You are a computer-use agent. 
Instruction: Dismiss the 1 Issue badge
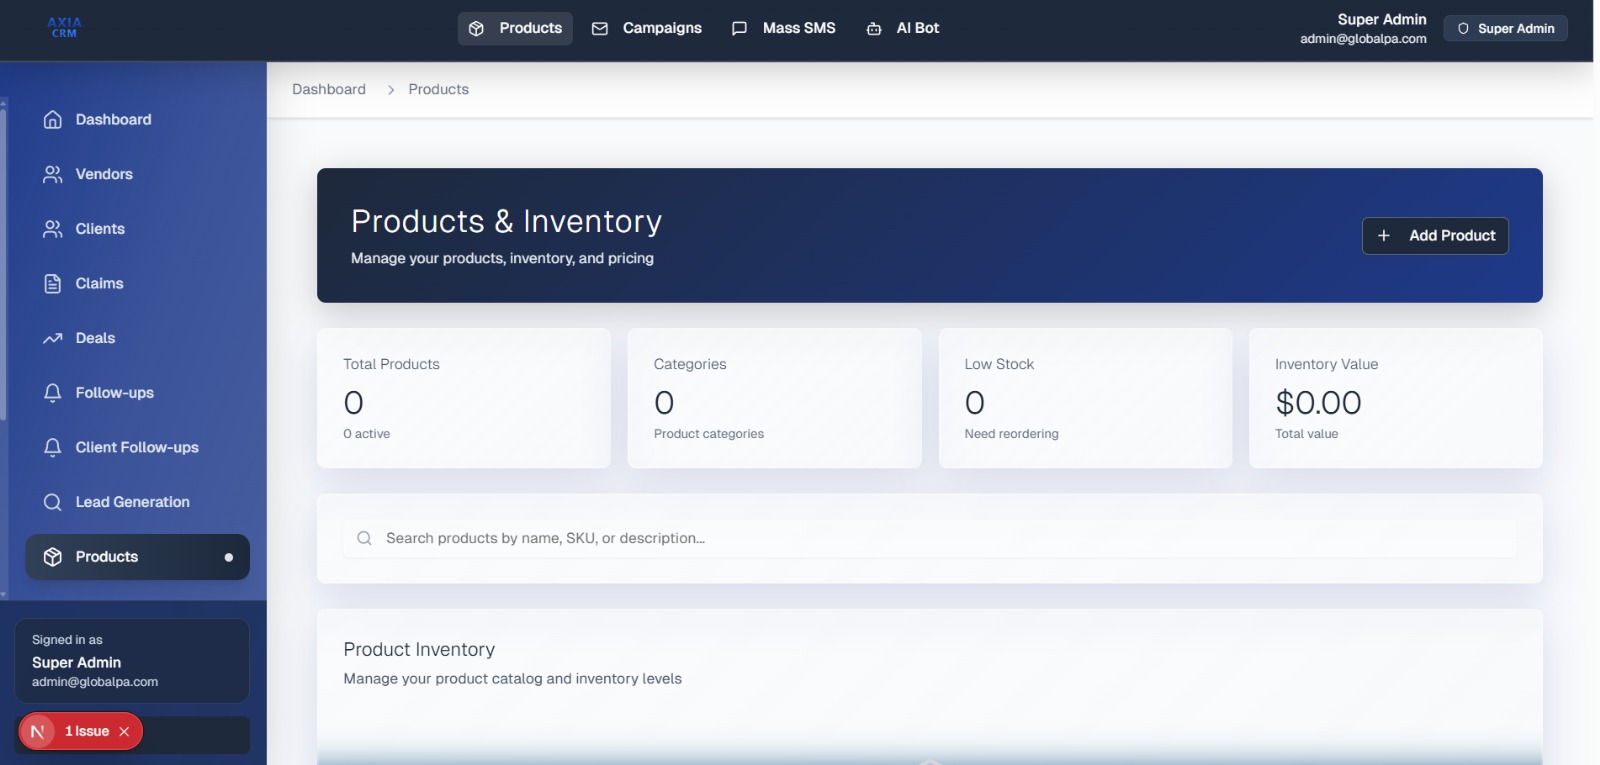124,732
